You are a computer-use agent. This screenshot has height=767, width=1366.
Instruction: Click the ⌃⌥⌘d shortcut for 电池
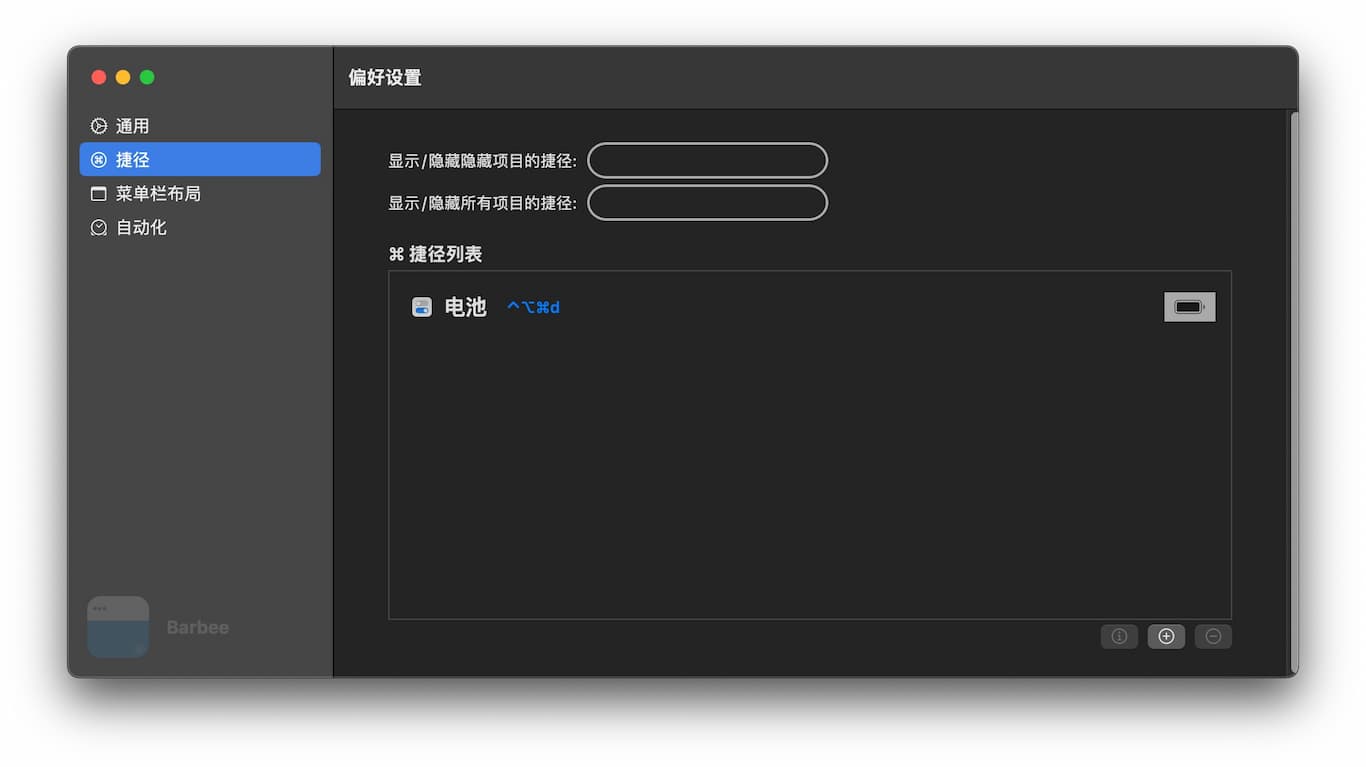533,307
